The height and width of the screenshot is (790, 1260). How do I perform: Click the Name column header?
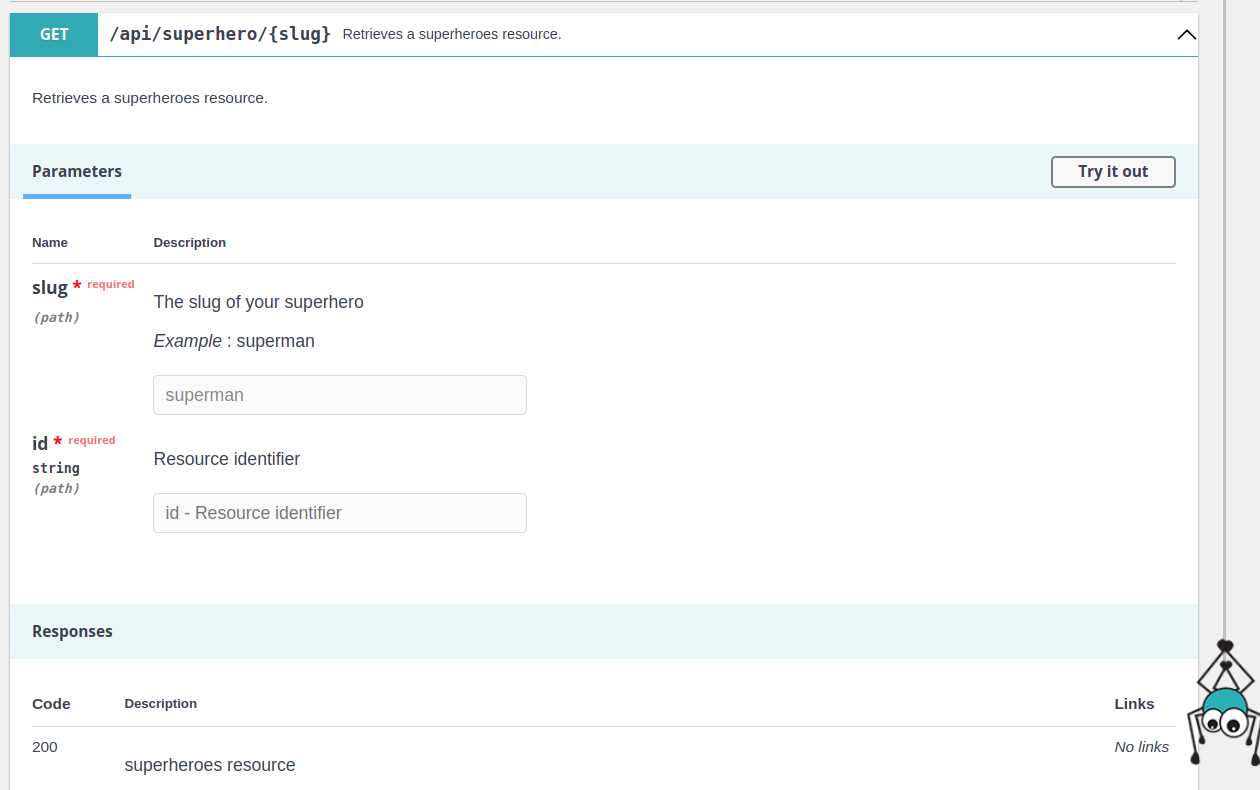click(x=50, y=243)
